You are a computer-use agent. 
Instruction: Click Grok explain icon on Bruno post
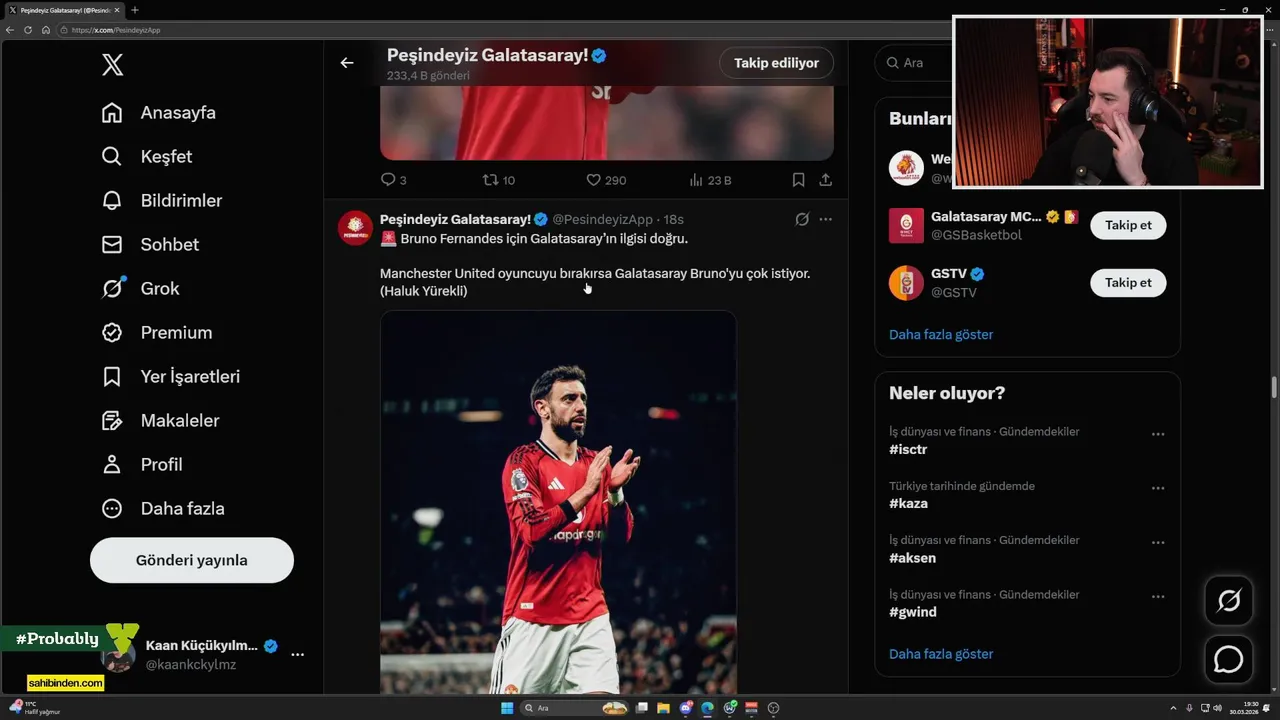pos(802,219)
